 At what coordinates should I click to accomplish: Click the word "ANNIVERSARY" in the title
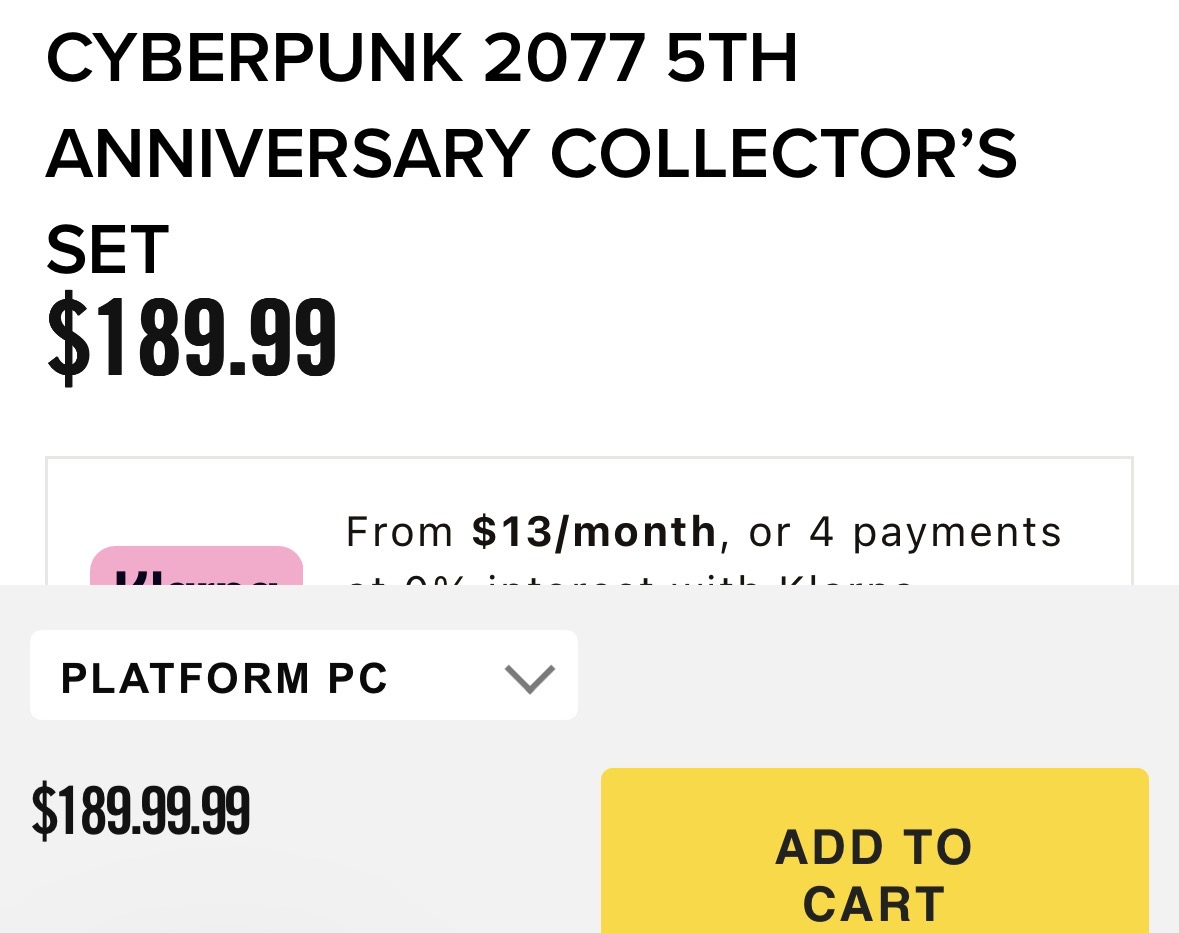point(287,155)
